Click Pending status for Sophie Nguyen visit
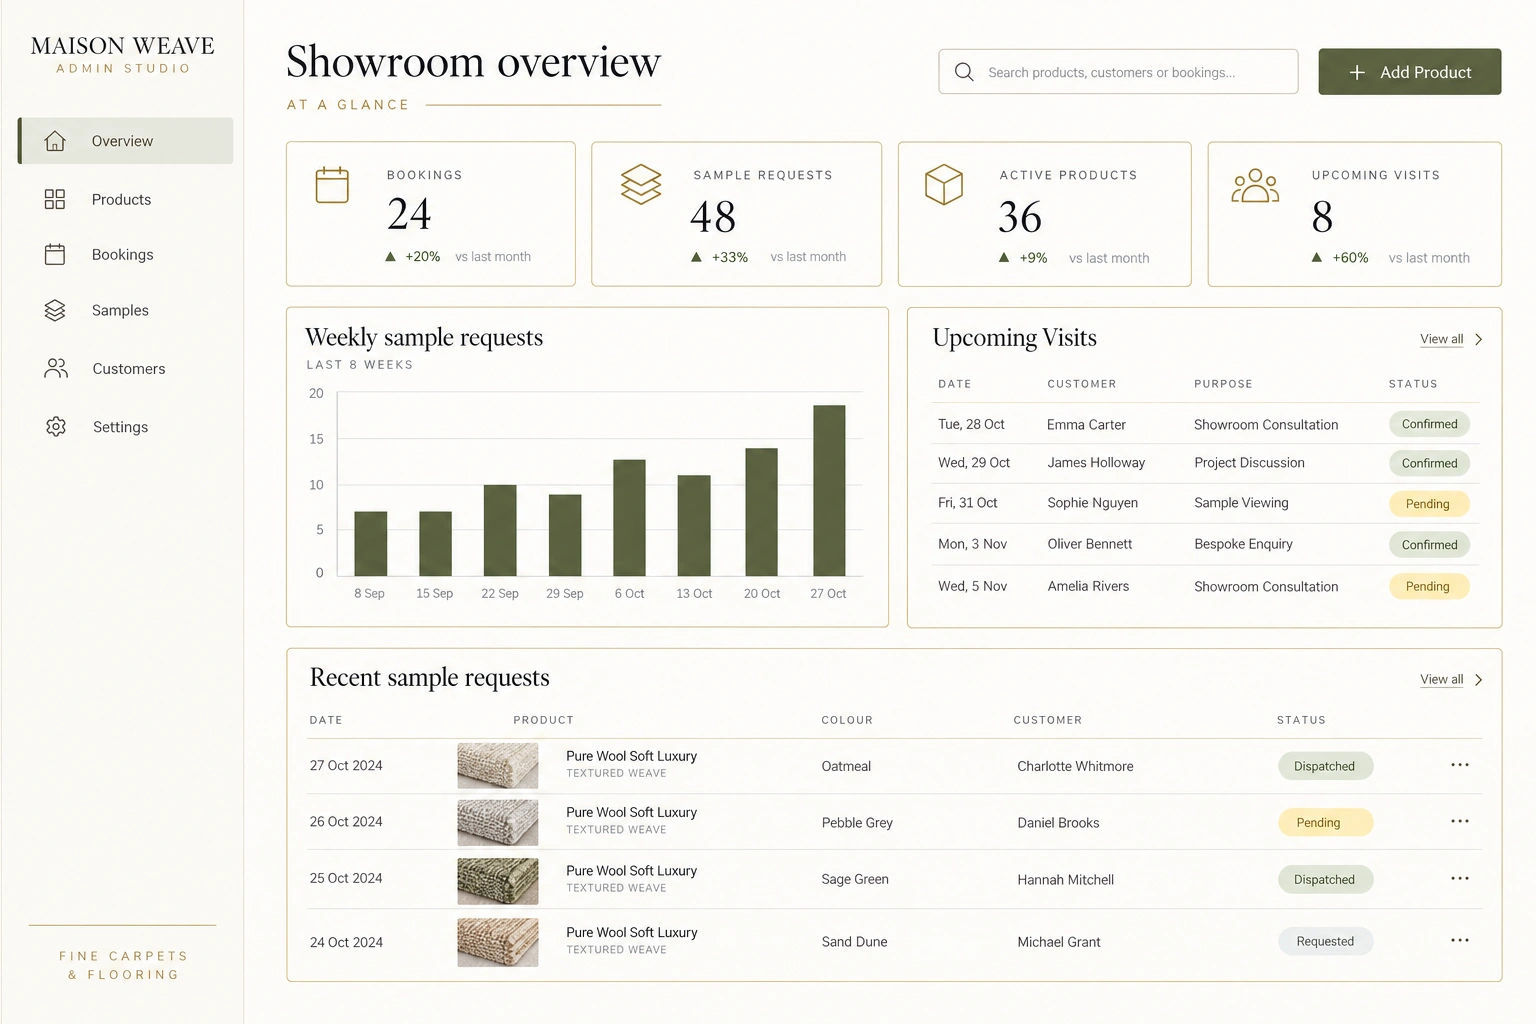The width and height of the screenshot is (1536, 1024). point(1428,504)
